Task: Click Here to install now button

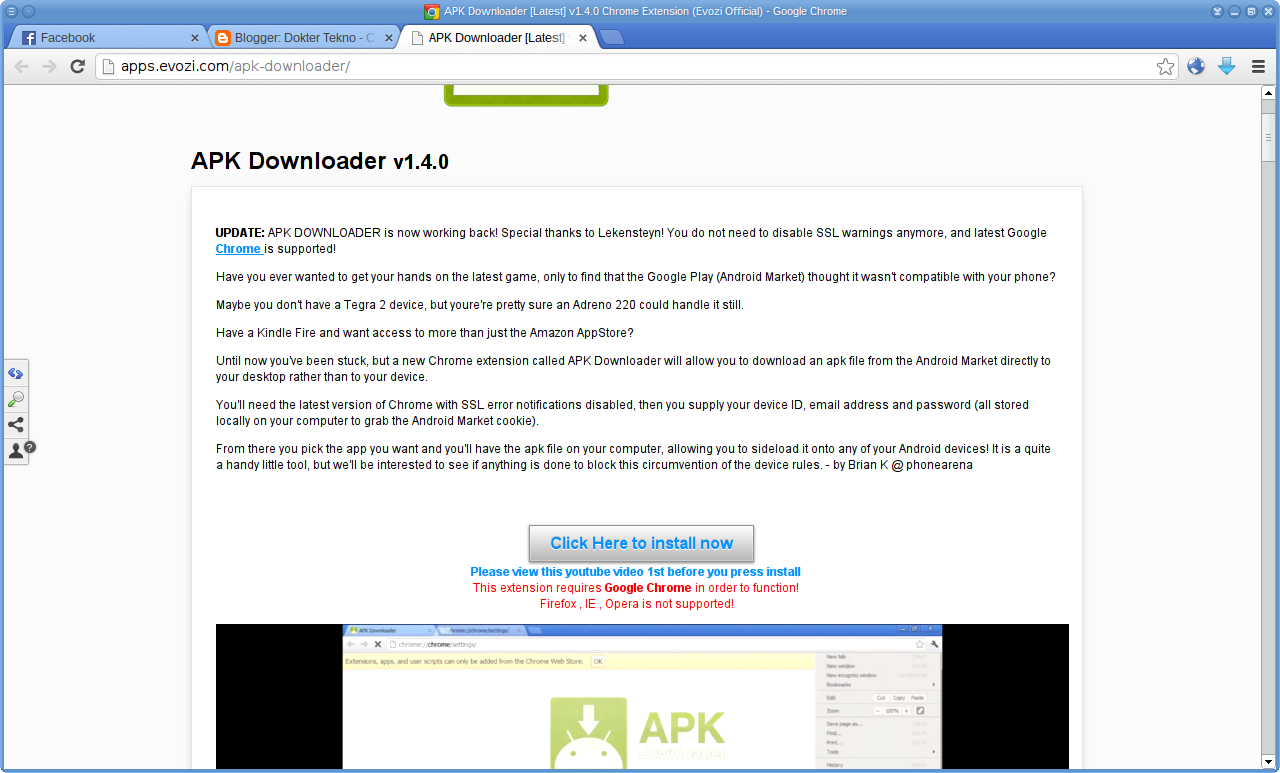Action: [641, 543]
